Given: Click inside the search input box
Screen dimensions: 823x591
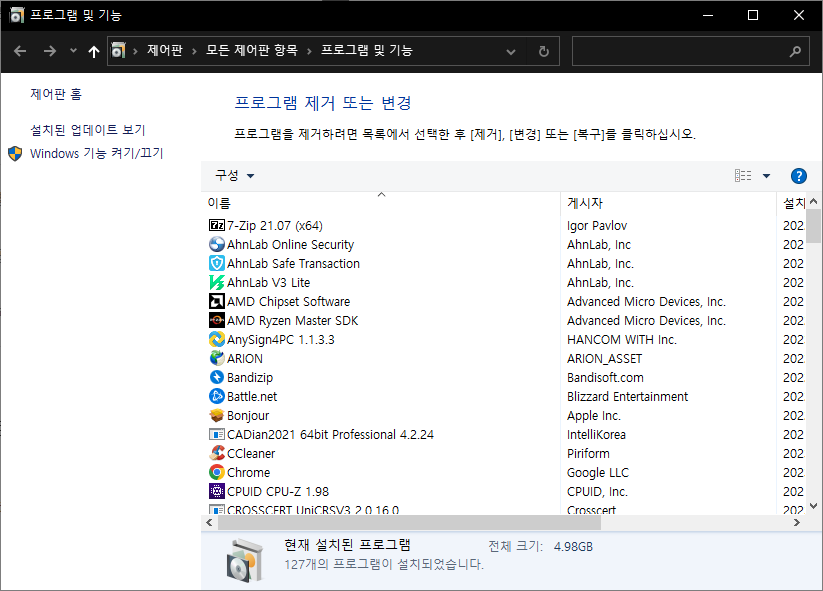Looking at the screenshot, I should pyautogui.click(x=681, y=51).
